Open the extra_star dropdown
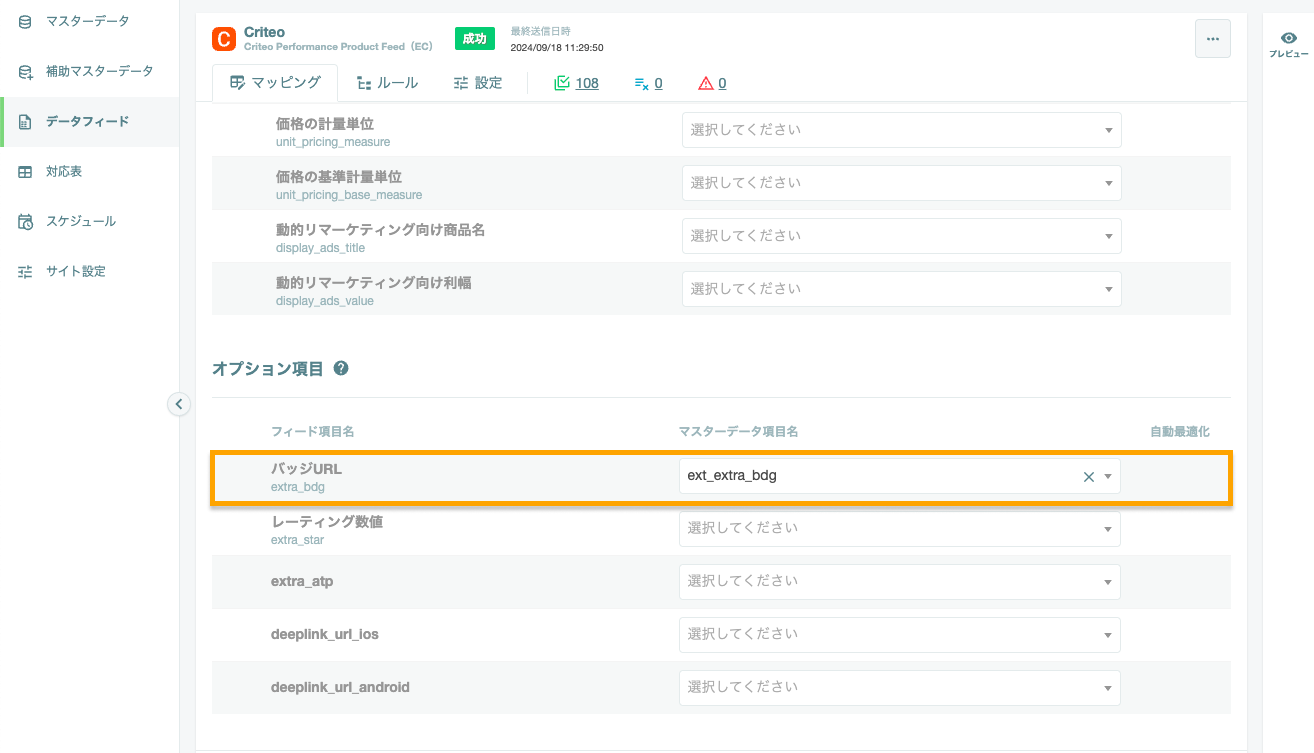This screenshot has height=753, width=1314. pyautogui.click(x=900, y=528)
